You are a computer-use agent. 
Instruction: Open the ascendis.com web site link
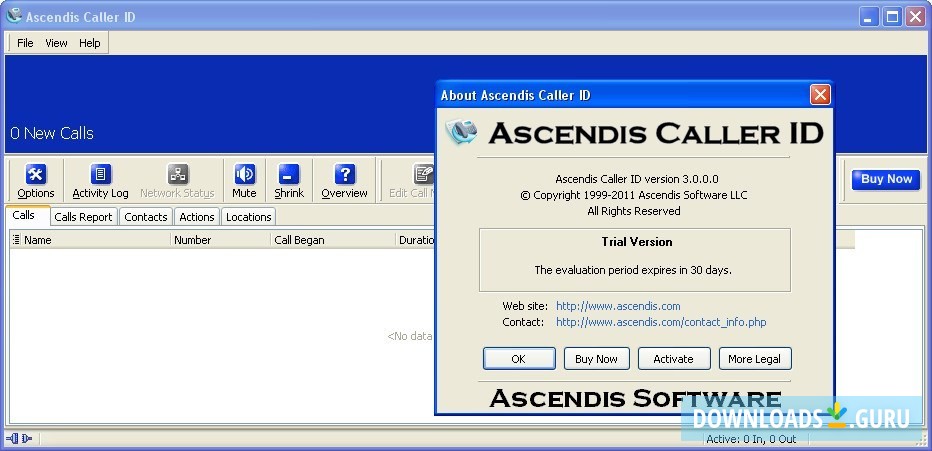[x=618, y=306]
